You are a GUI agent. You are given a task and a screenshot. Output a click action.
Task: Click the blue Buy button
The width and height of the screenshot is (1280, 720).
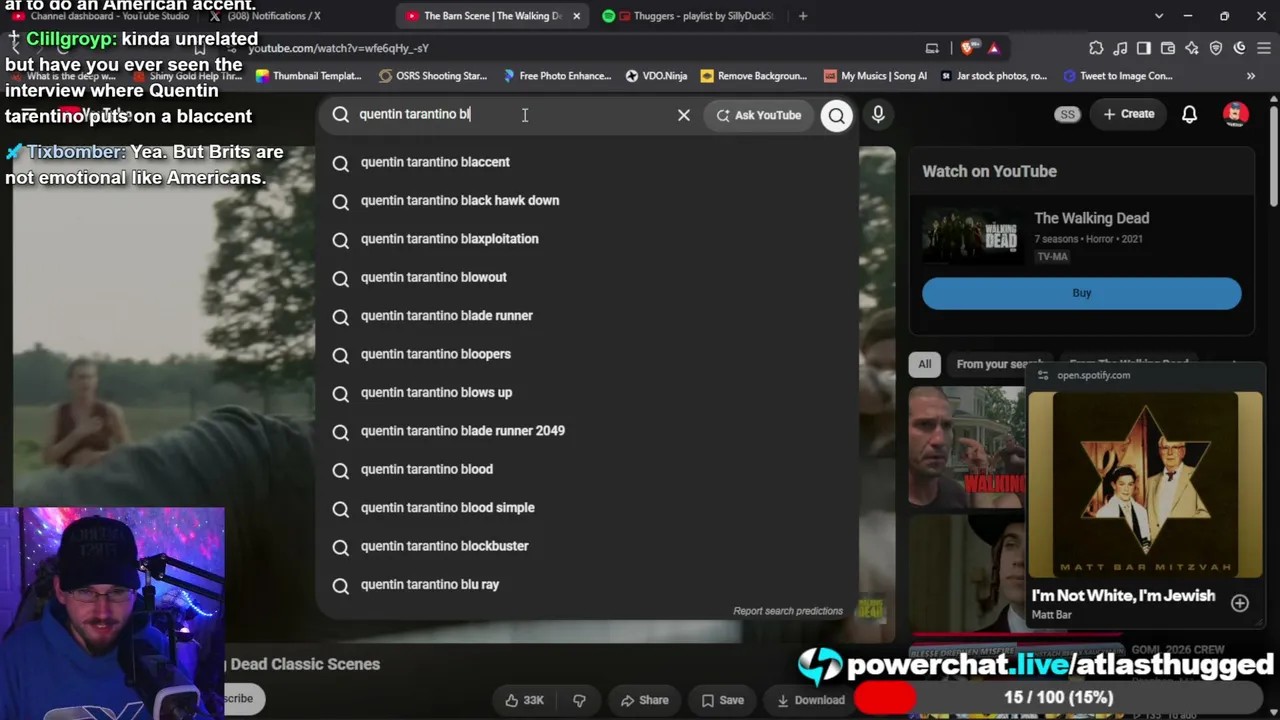point(1082,293)
